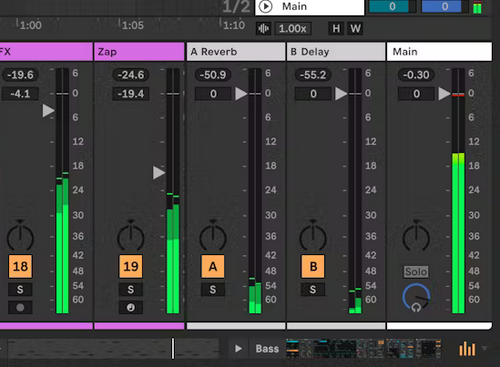
Task: Click the Zap volume value -19.4
Action: [x=131, y=94]
